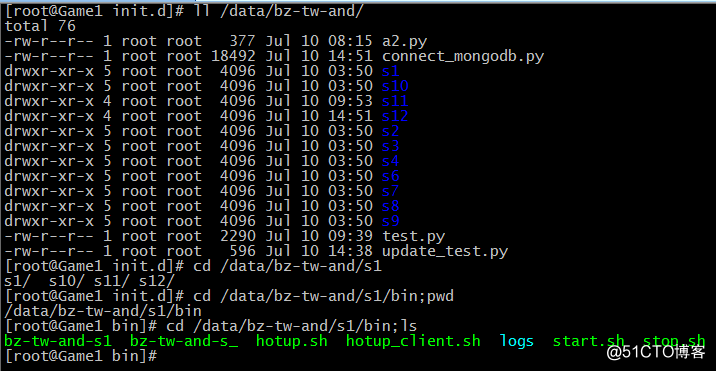Click the timestamp 14:38 on update_test.py row
Screen dimensions: 716x371
click(x=350, y=251)
